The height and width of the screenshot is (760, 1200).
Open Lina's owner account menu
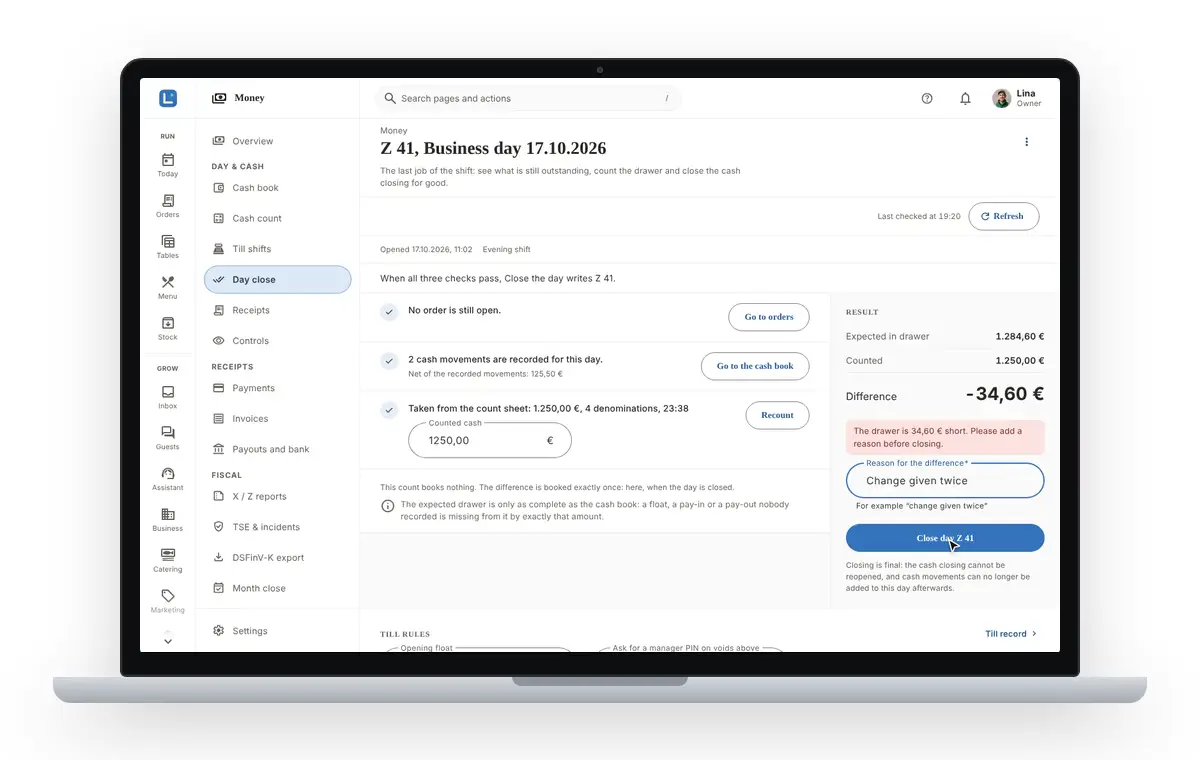click(1017, 98)
